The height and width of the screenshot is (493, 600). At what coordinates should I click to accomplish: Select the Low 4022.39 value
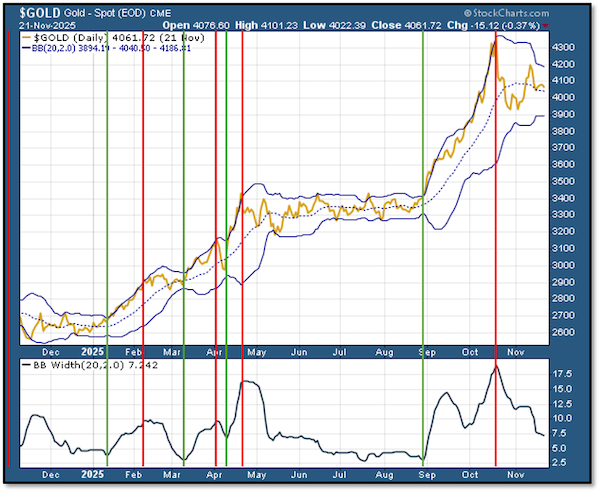(335, 25)
